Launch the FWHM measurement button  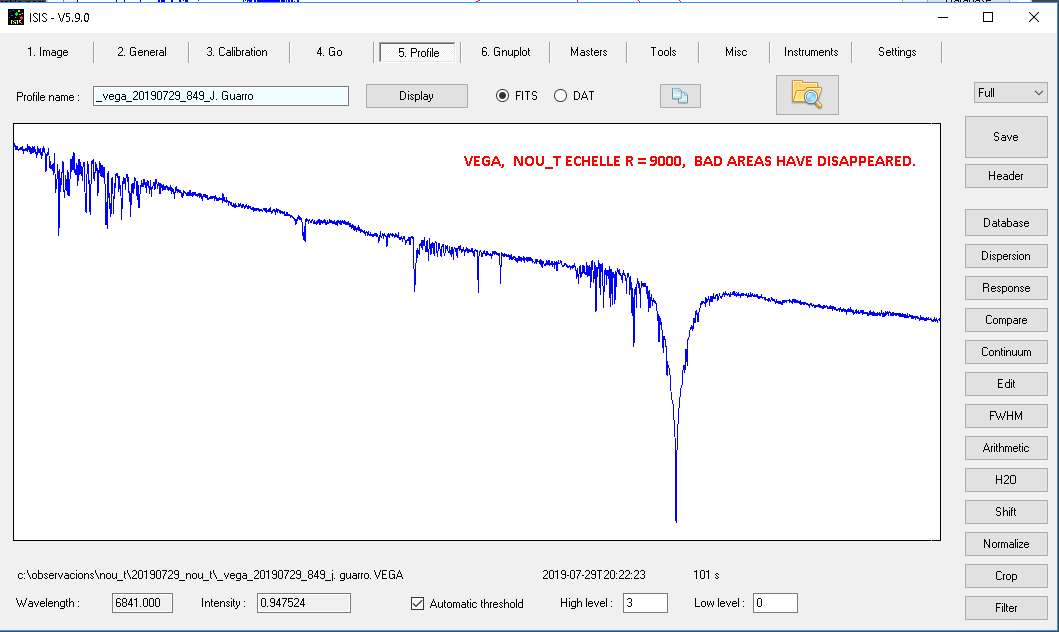coord(1005,416)
